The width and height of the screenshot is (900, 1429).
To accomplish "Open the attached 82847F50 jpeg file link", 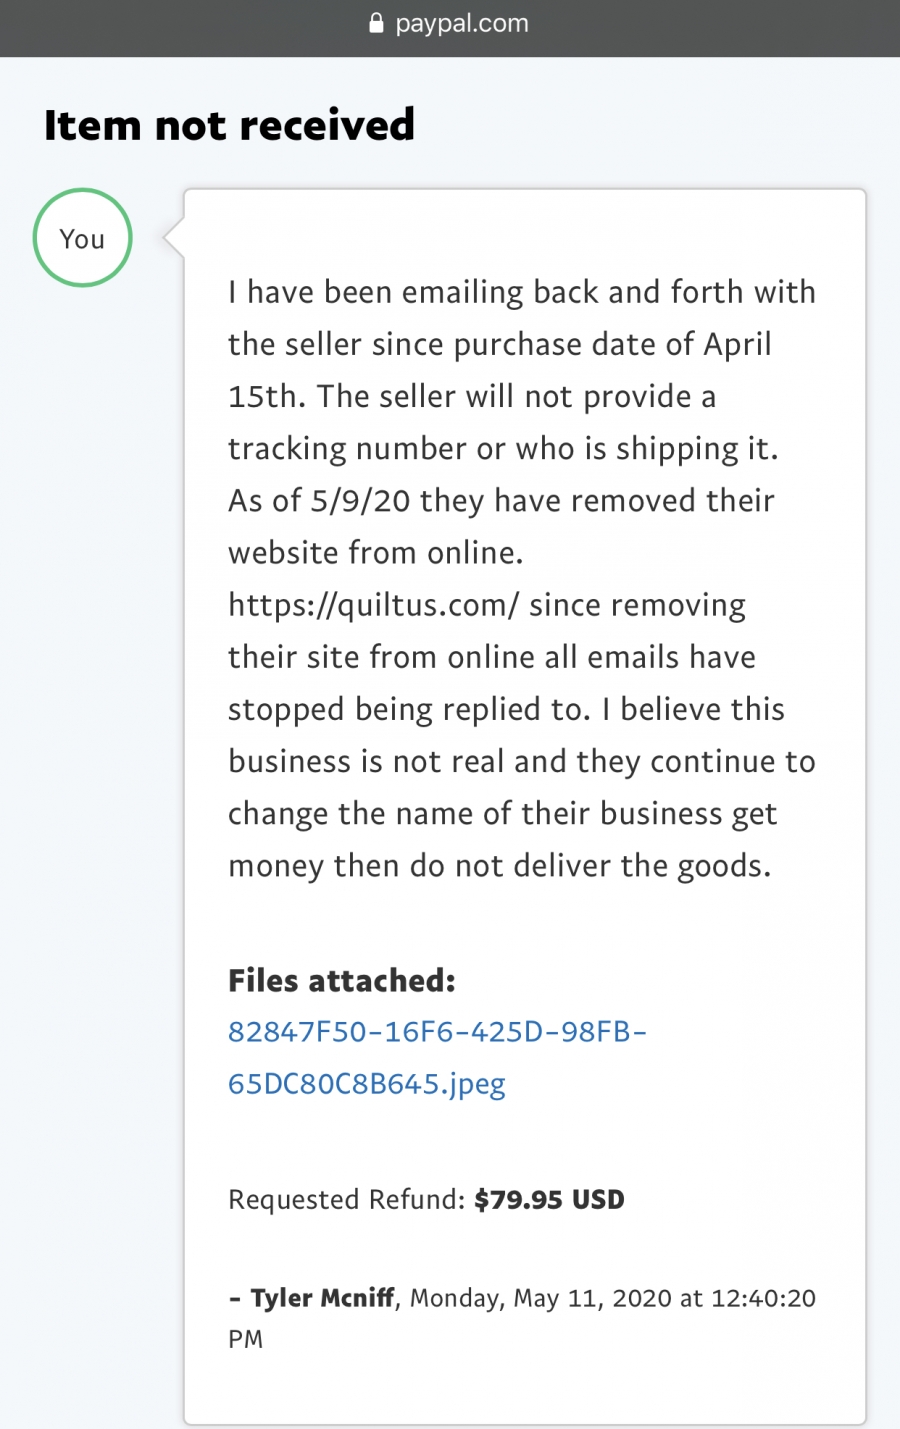I will click(437, 1057).
